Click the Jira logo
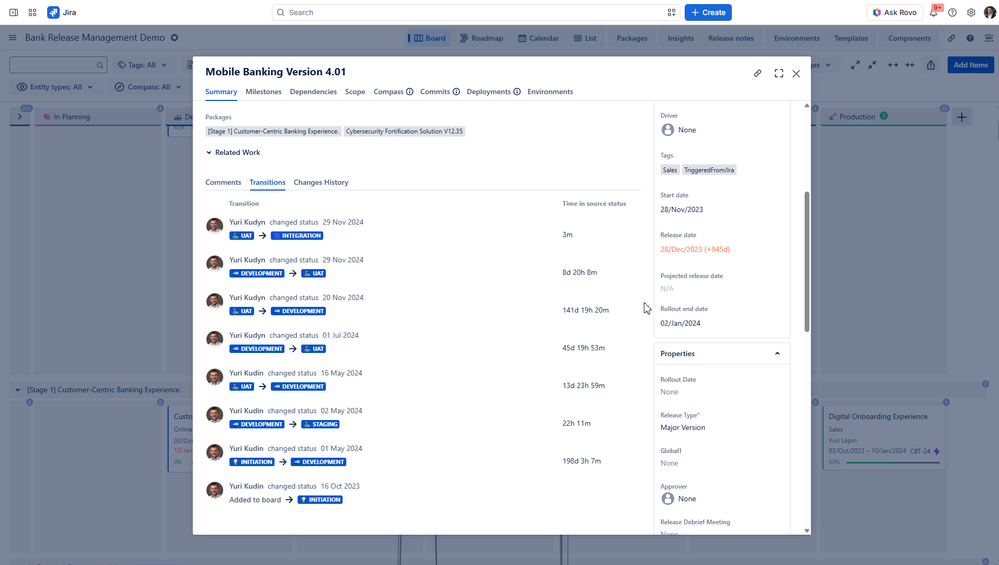999x565 pixels. pos(62,12)
